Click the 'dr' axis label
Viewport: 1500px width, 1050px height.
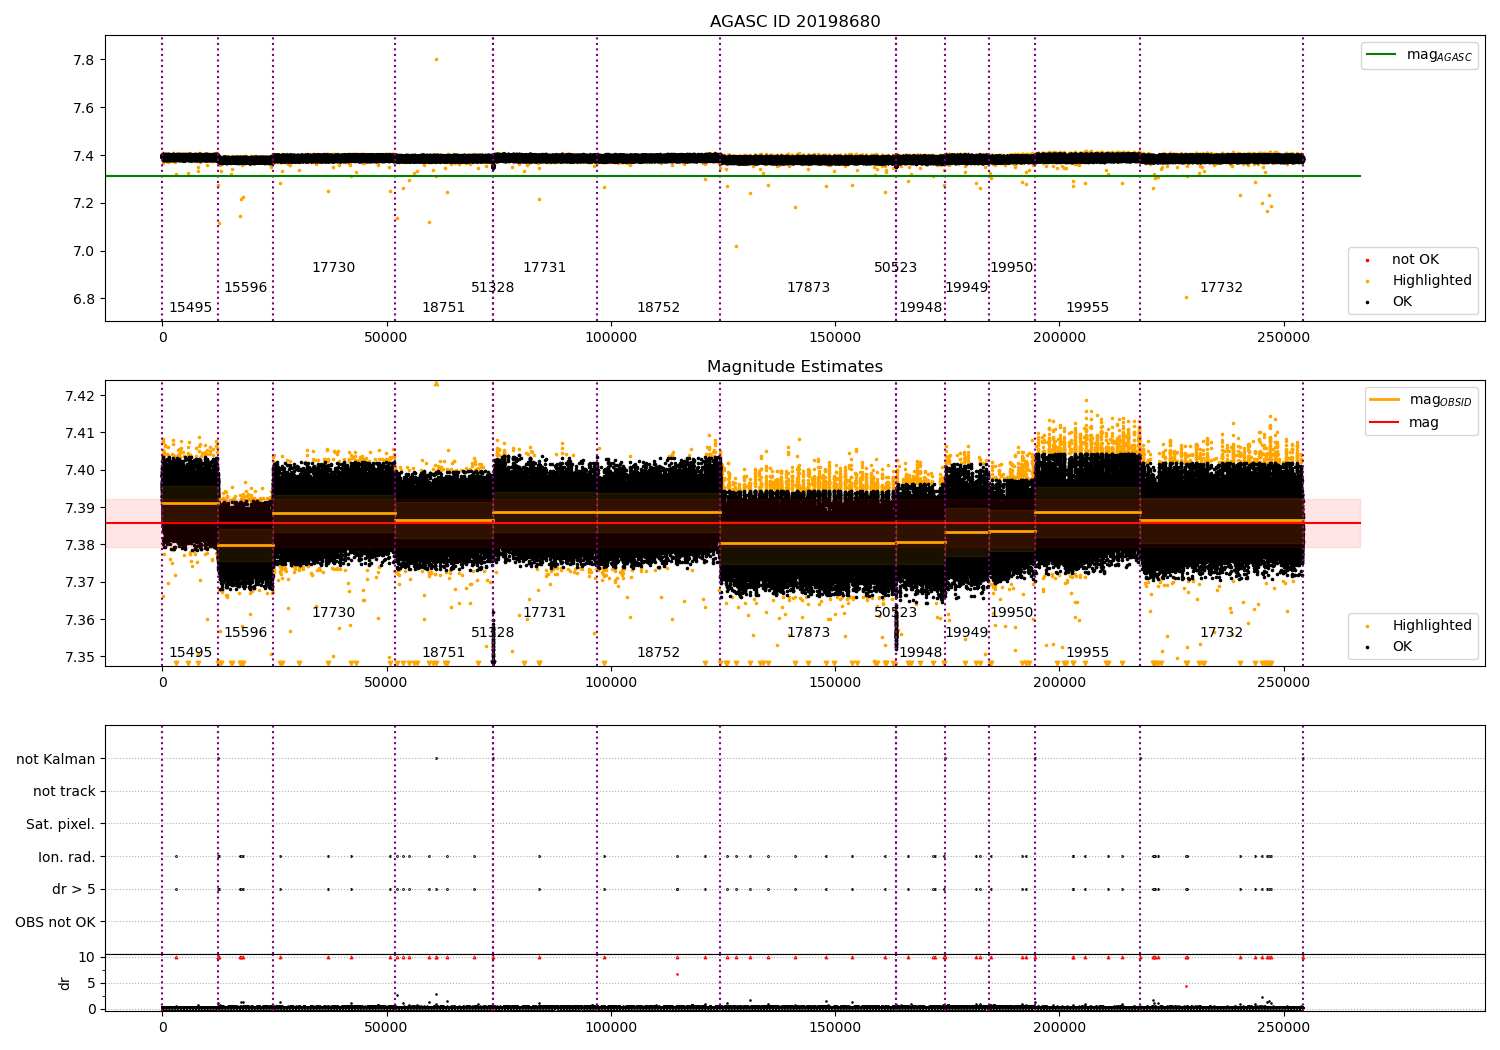point(65,983)
